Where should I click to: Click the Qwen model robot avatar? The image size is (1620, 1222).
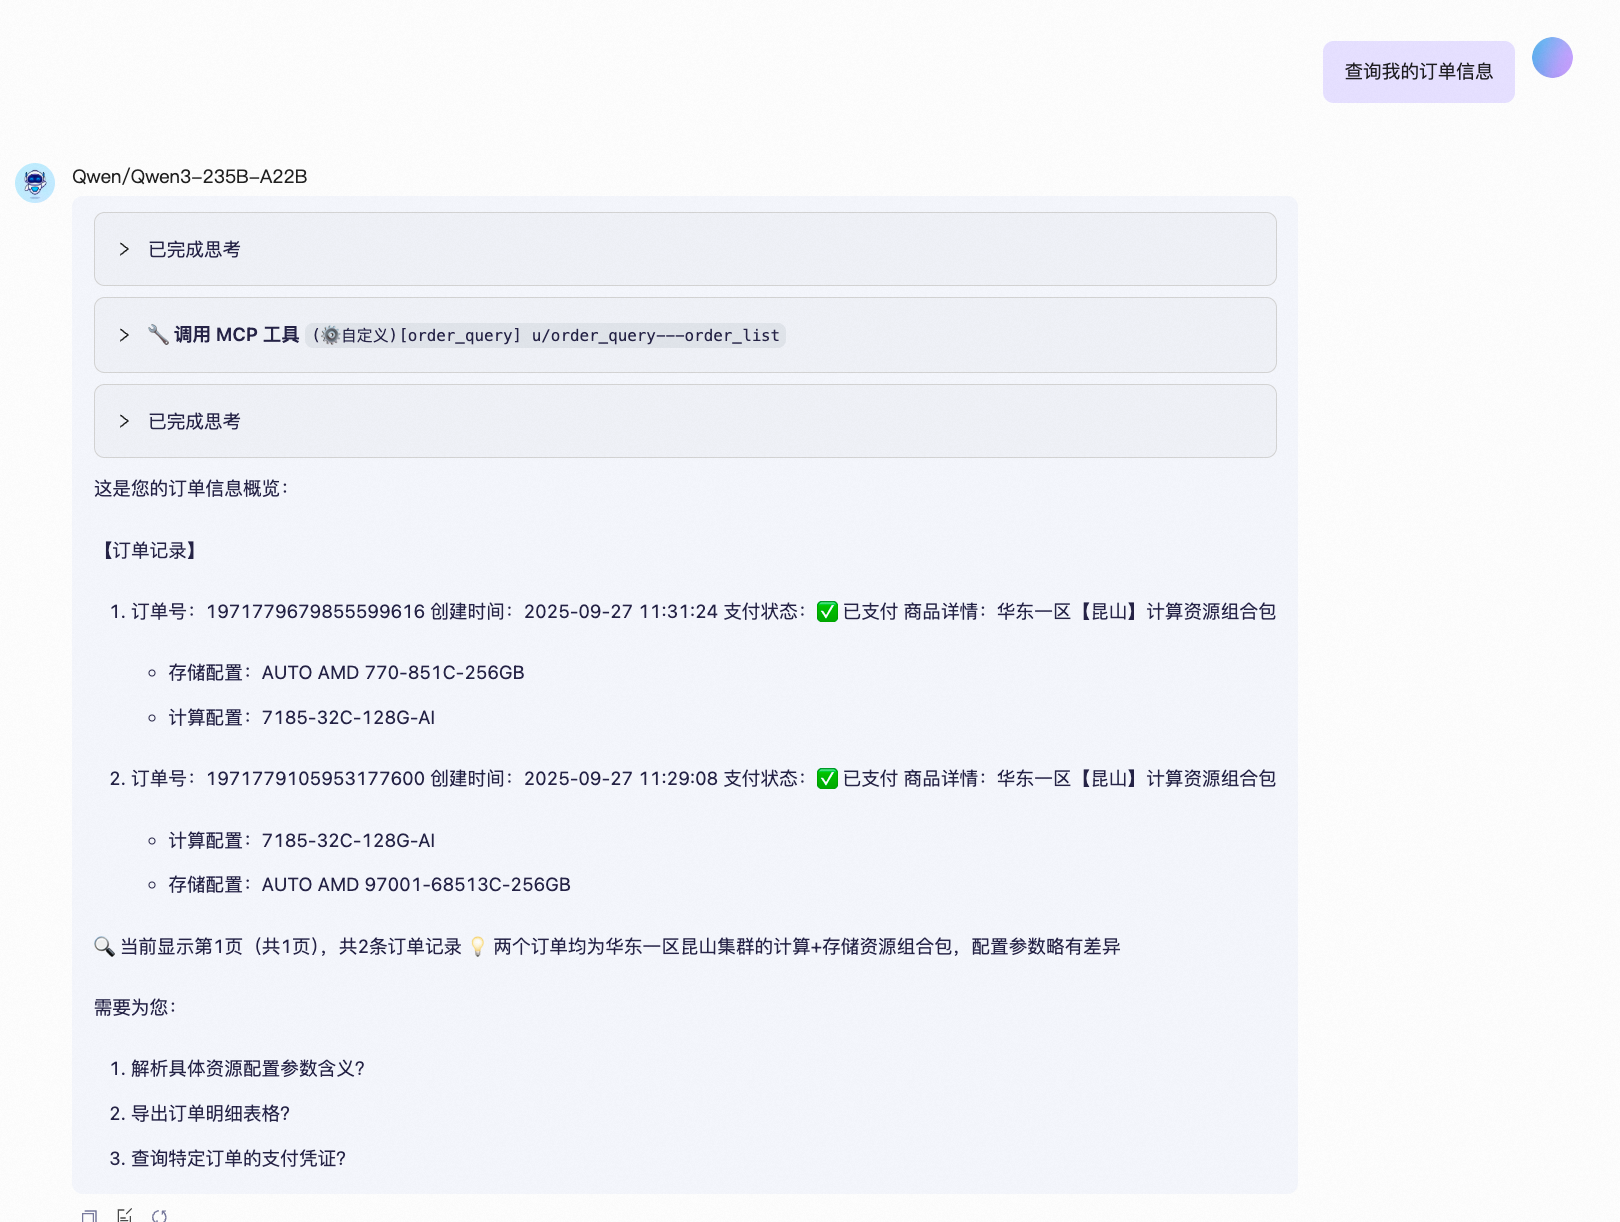pos(35,183)
